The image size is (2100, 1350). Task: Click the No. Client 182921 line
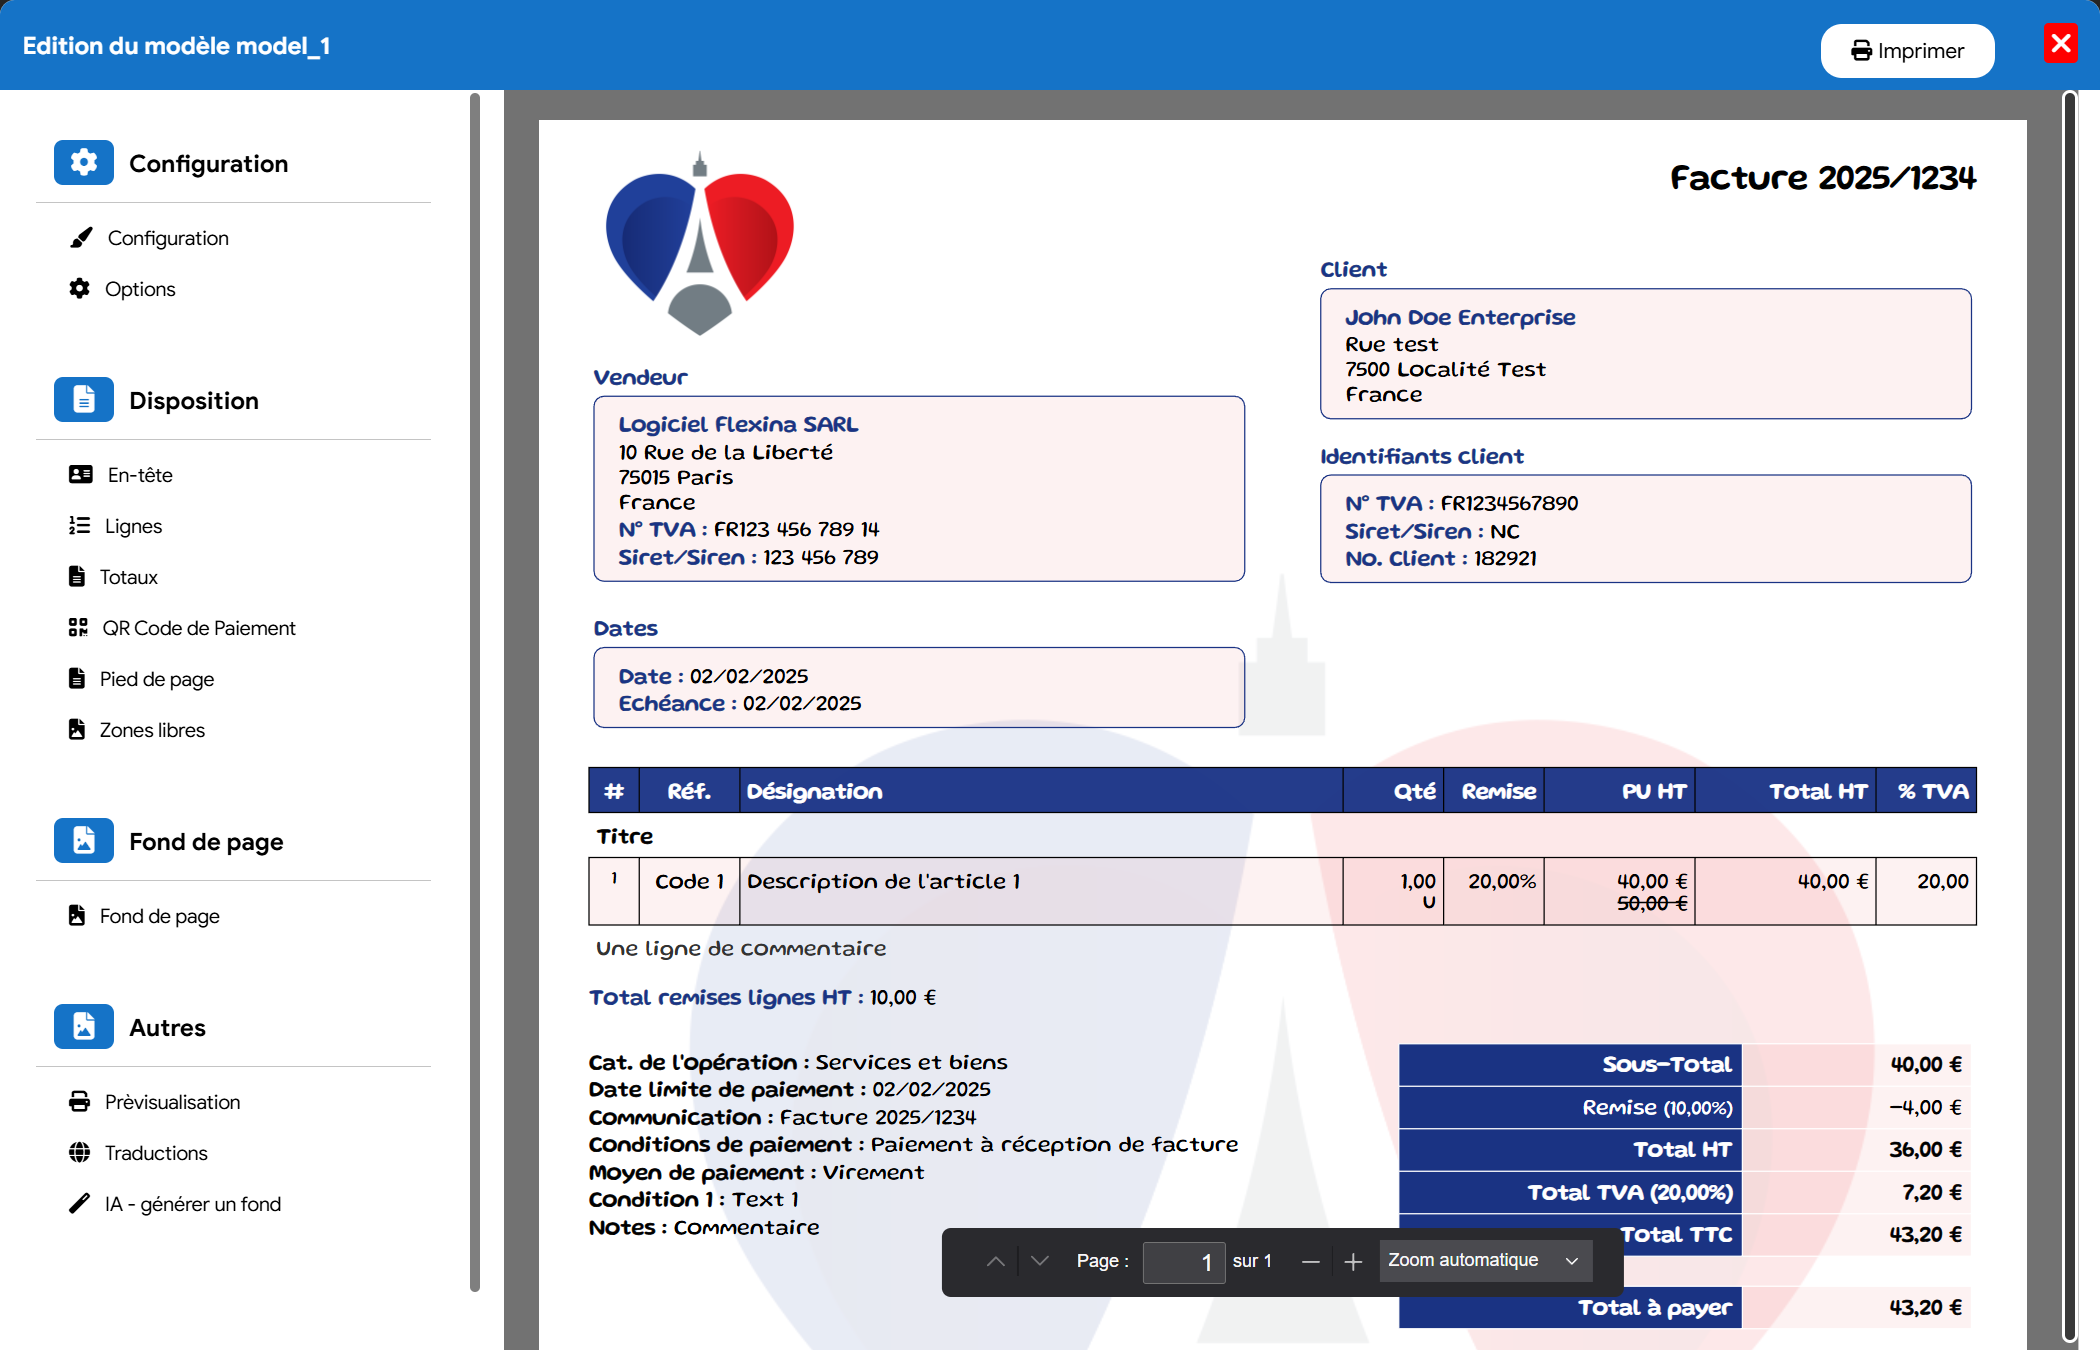coord(1441,558)
